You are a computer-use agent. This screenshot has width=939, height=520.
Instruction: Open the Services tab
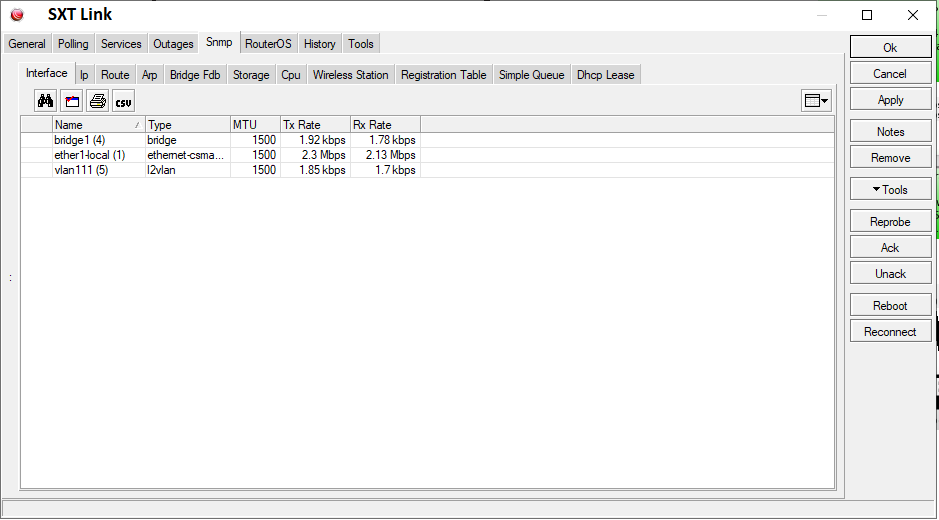[121, 44]
